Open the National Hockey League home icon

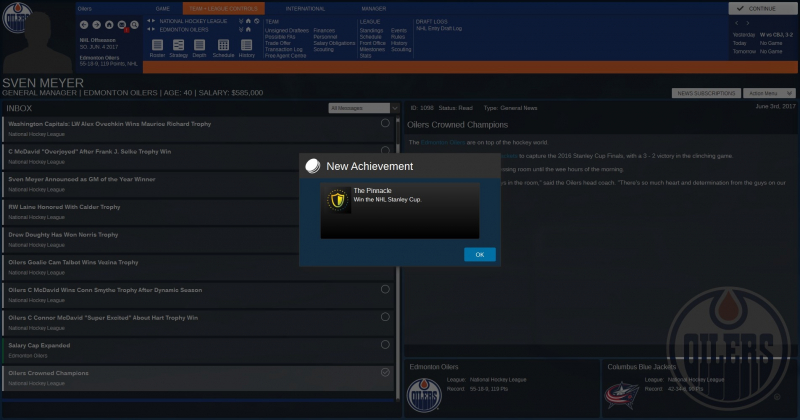pyautogui.click(x=248, y=21)
